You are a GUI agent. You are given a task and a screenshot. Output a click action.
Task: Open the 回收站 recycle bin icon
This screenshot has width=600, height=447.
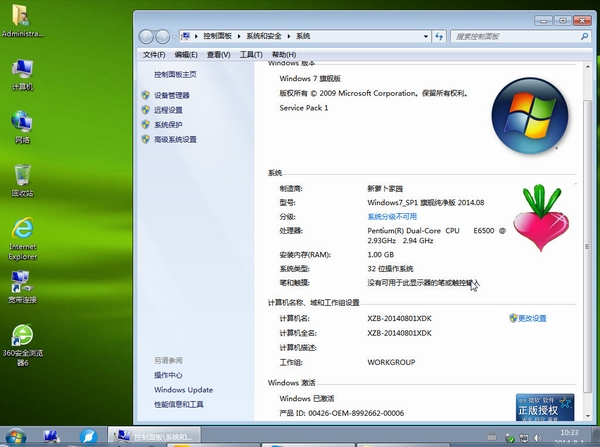22,180
